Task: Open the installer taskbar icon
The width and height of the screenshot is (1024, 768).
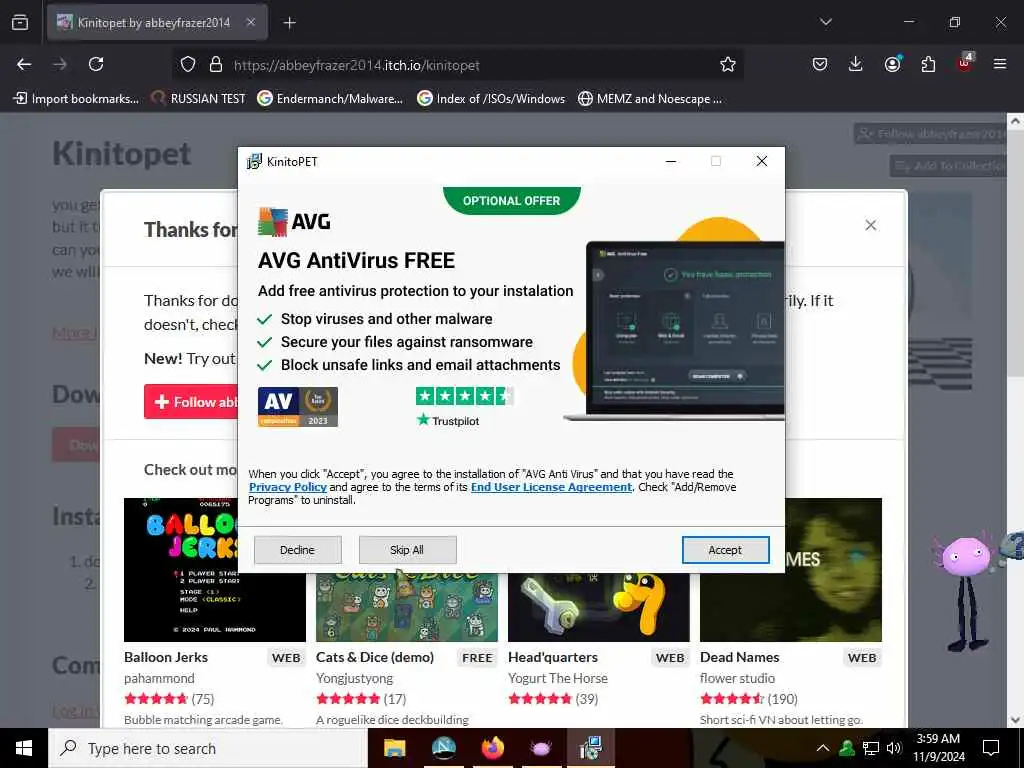Action: click(590, 748)
